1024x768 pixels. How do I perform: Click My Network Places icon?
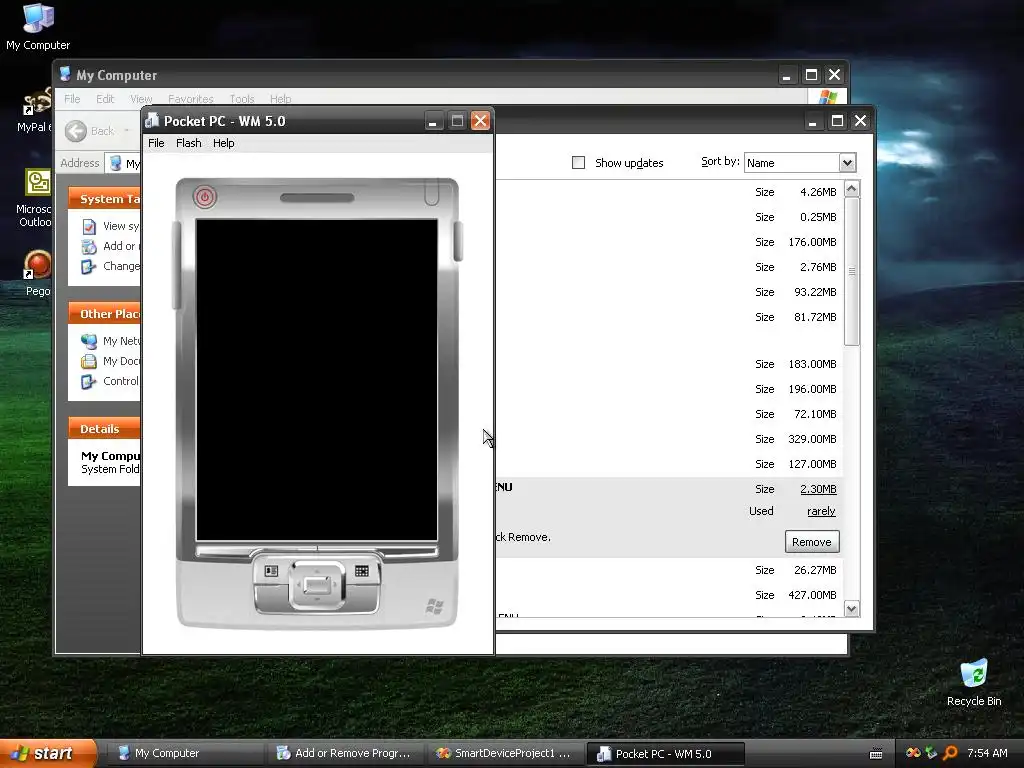(x=89, y=341)
